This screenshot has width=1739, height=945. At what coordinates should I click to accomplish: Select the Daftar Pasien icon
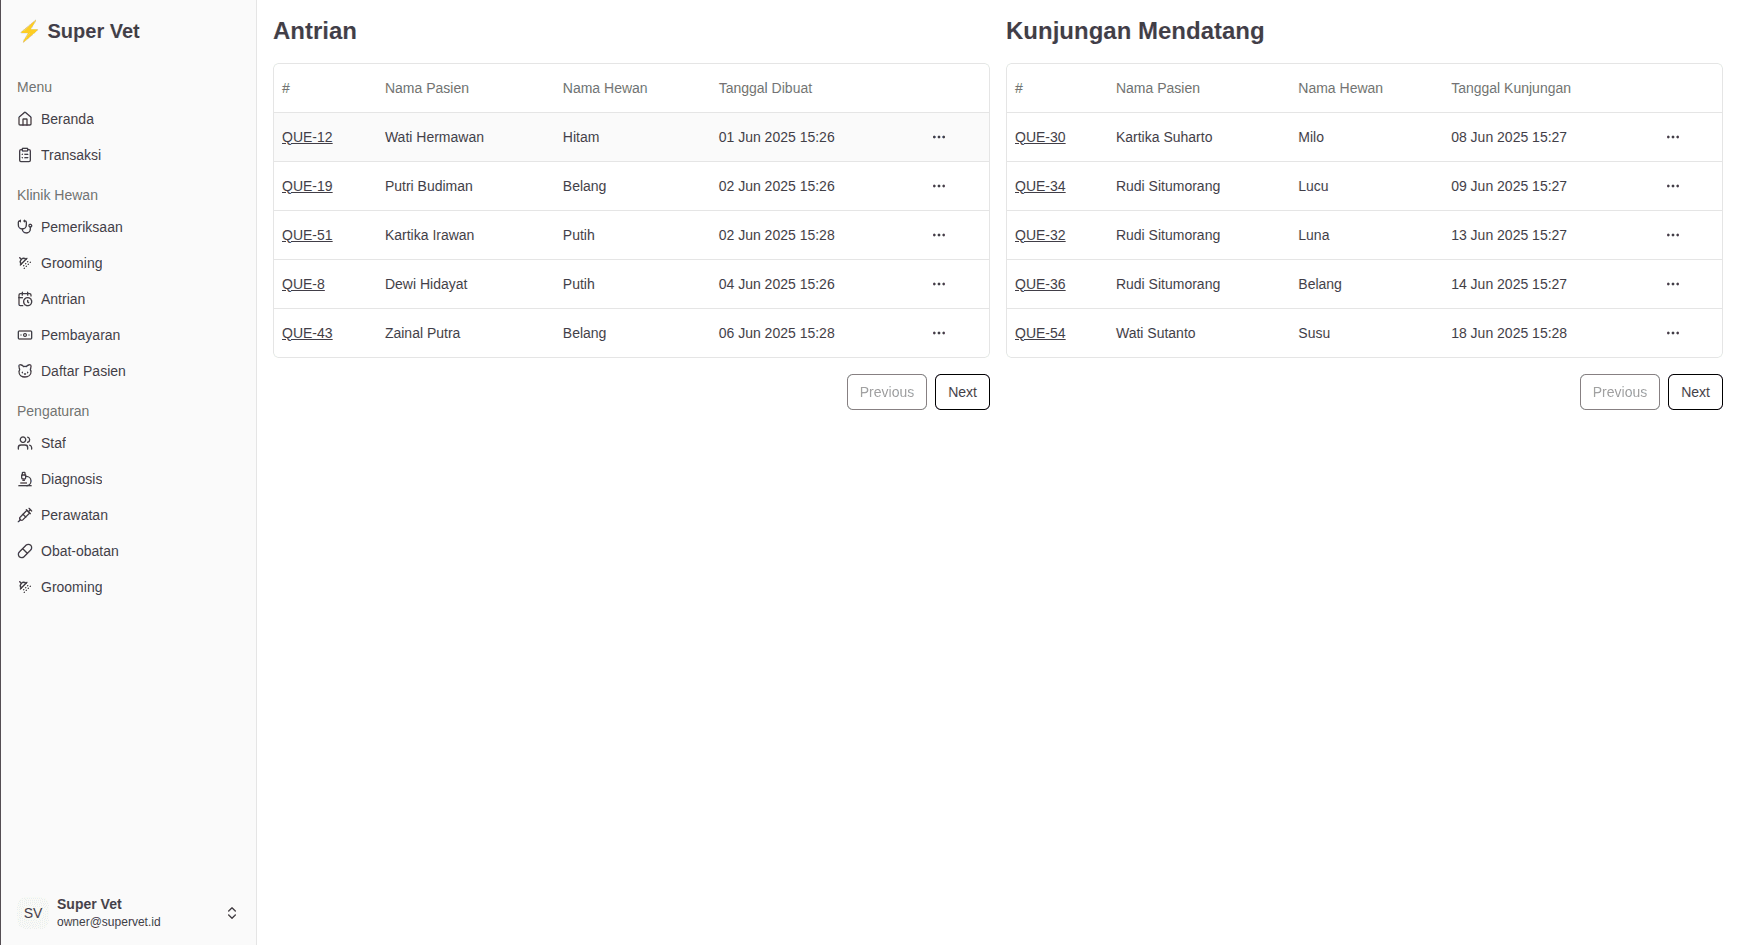click(x=25, y=371)
